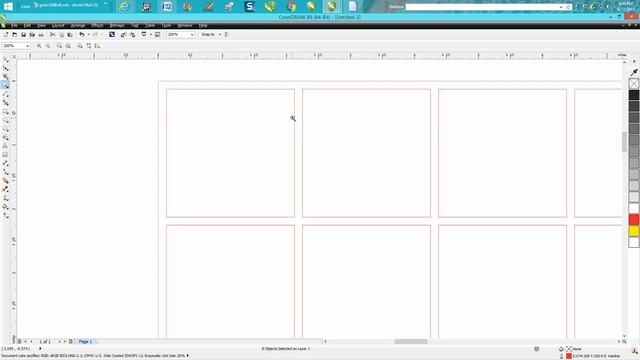Select the Crop tool in the toolbox
This screenshot has height=360, width=640.
click(x=5, y=76)
